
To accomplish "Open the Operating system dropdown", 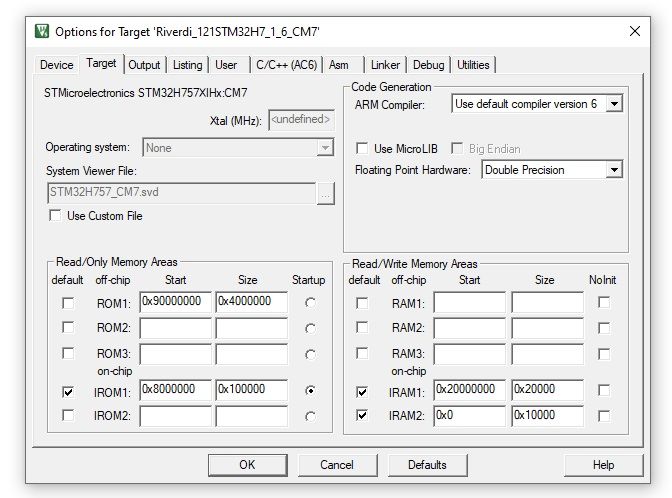I will pyautogui.click(x=325, y=148).
